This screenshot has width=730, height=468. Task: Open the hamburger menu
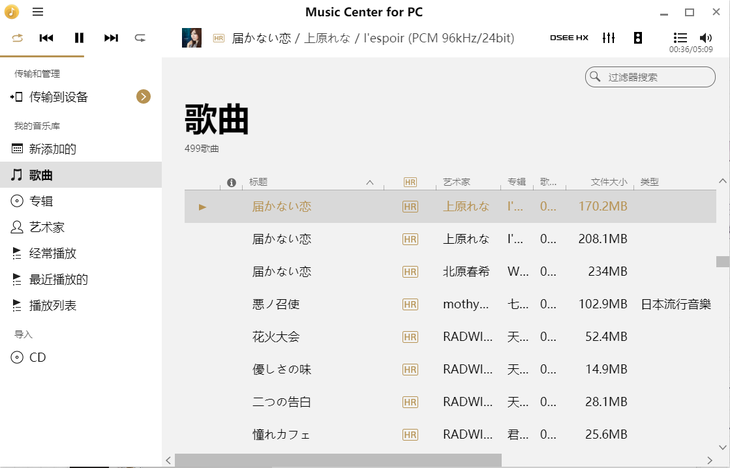pos(38,12)
